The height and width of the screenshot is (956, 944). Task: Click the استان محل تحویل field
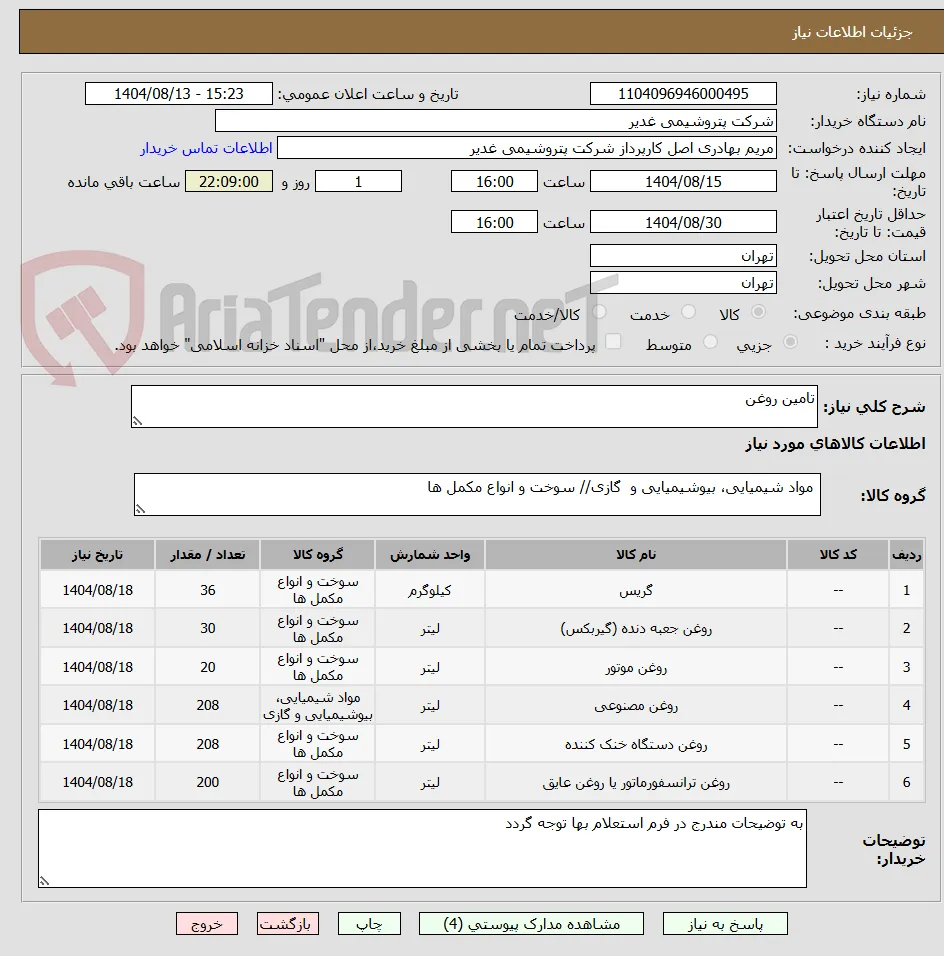683,255
